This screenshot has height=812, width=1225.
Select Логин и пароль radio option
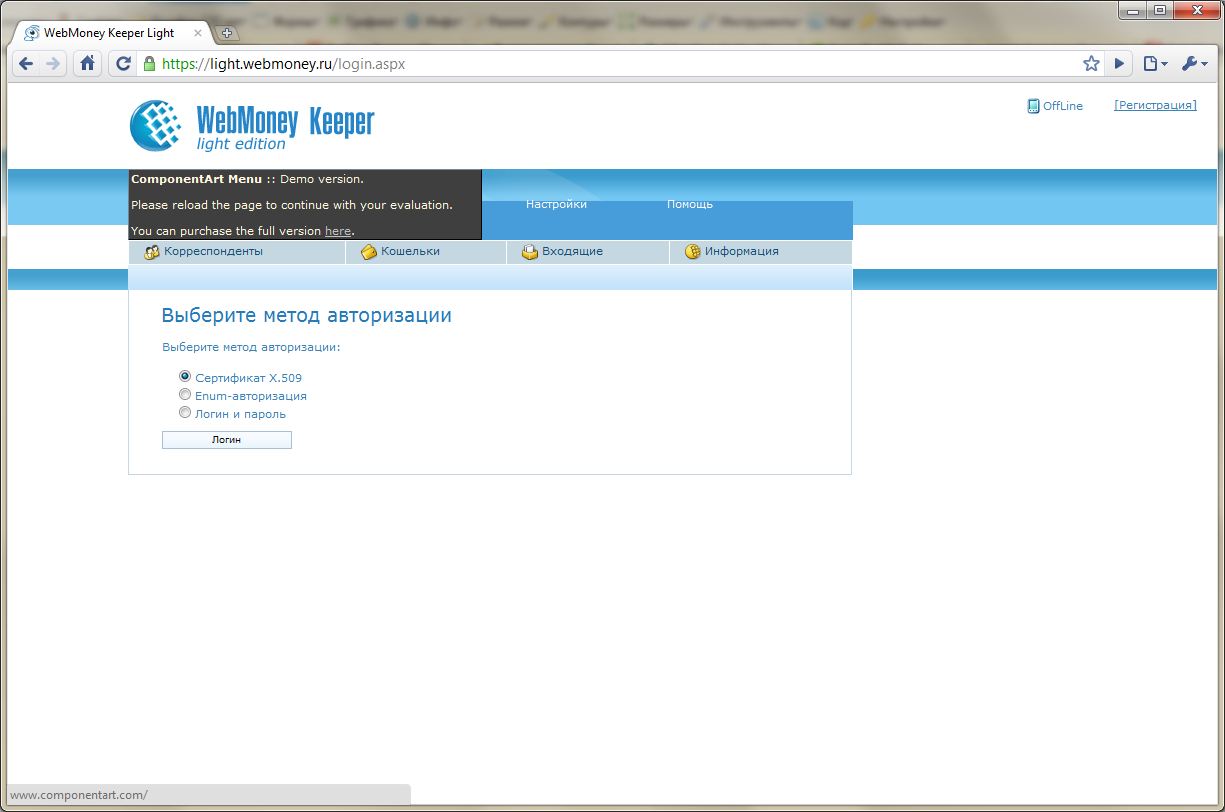[x=185, y=412]
